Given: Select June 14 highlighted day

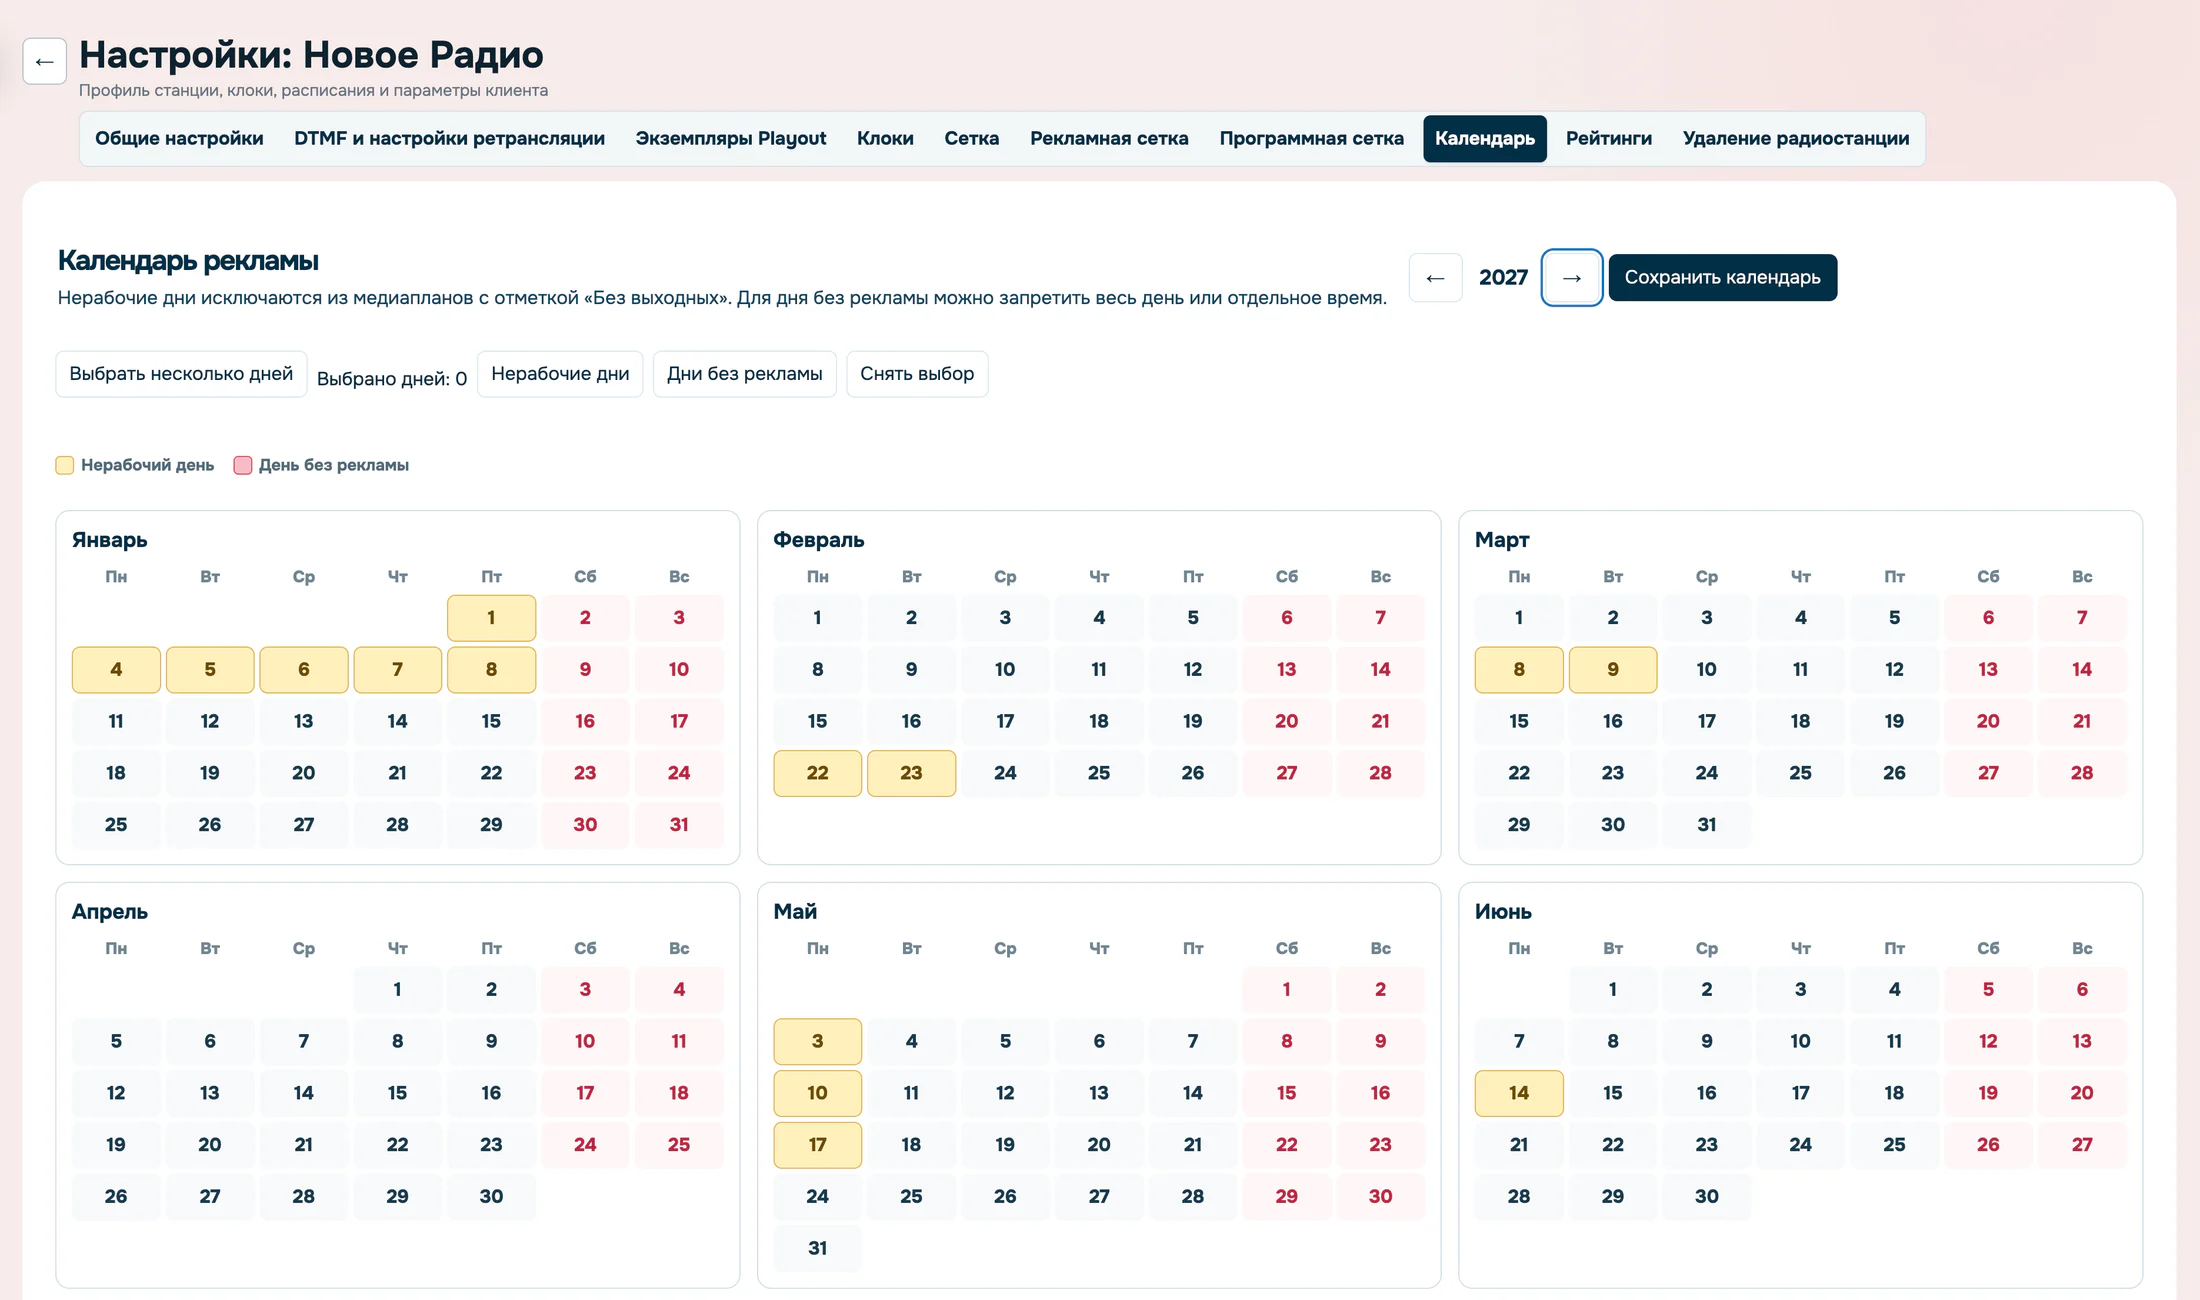Looking at the screenshot, I should (1519, 1093).
